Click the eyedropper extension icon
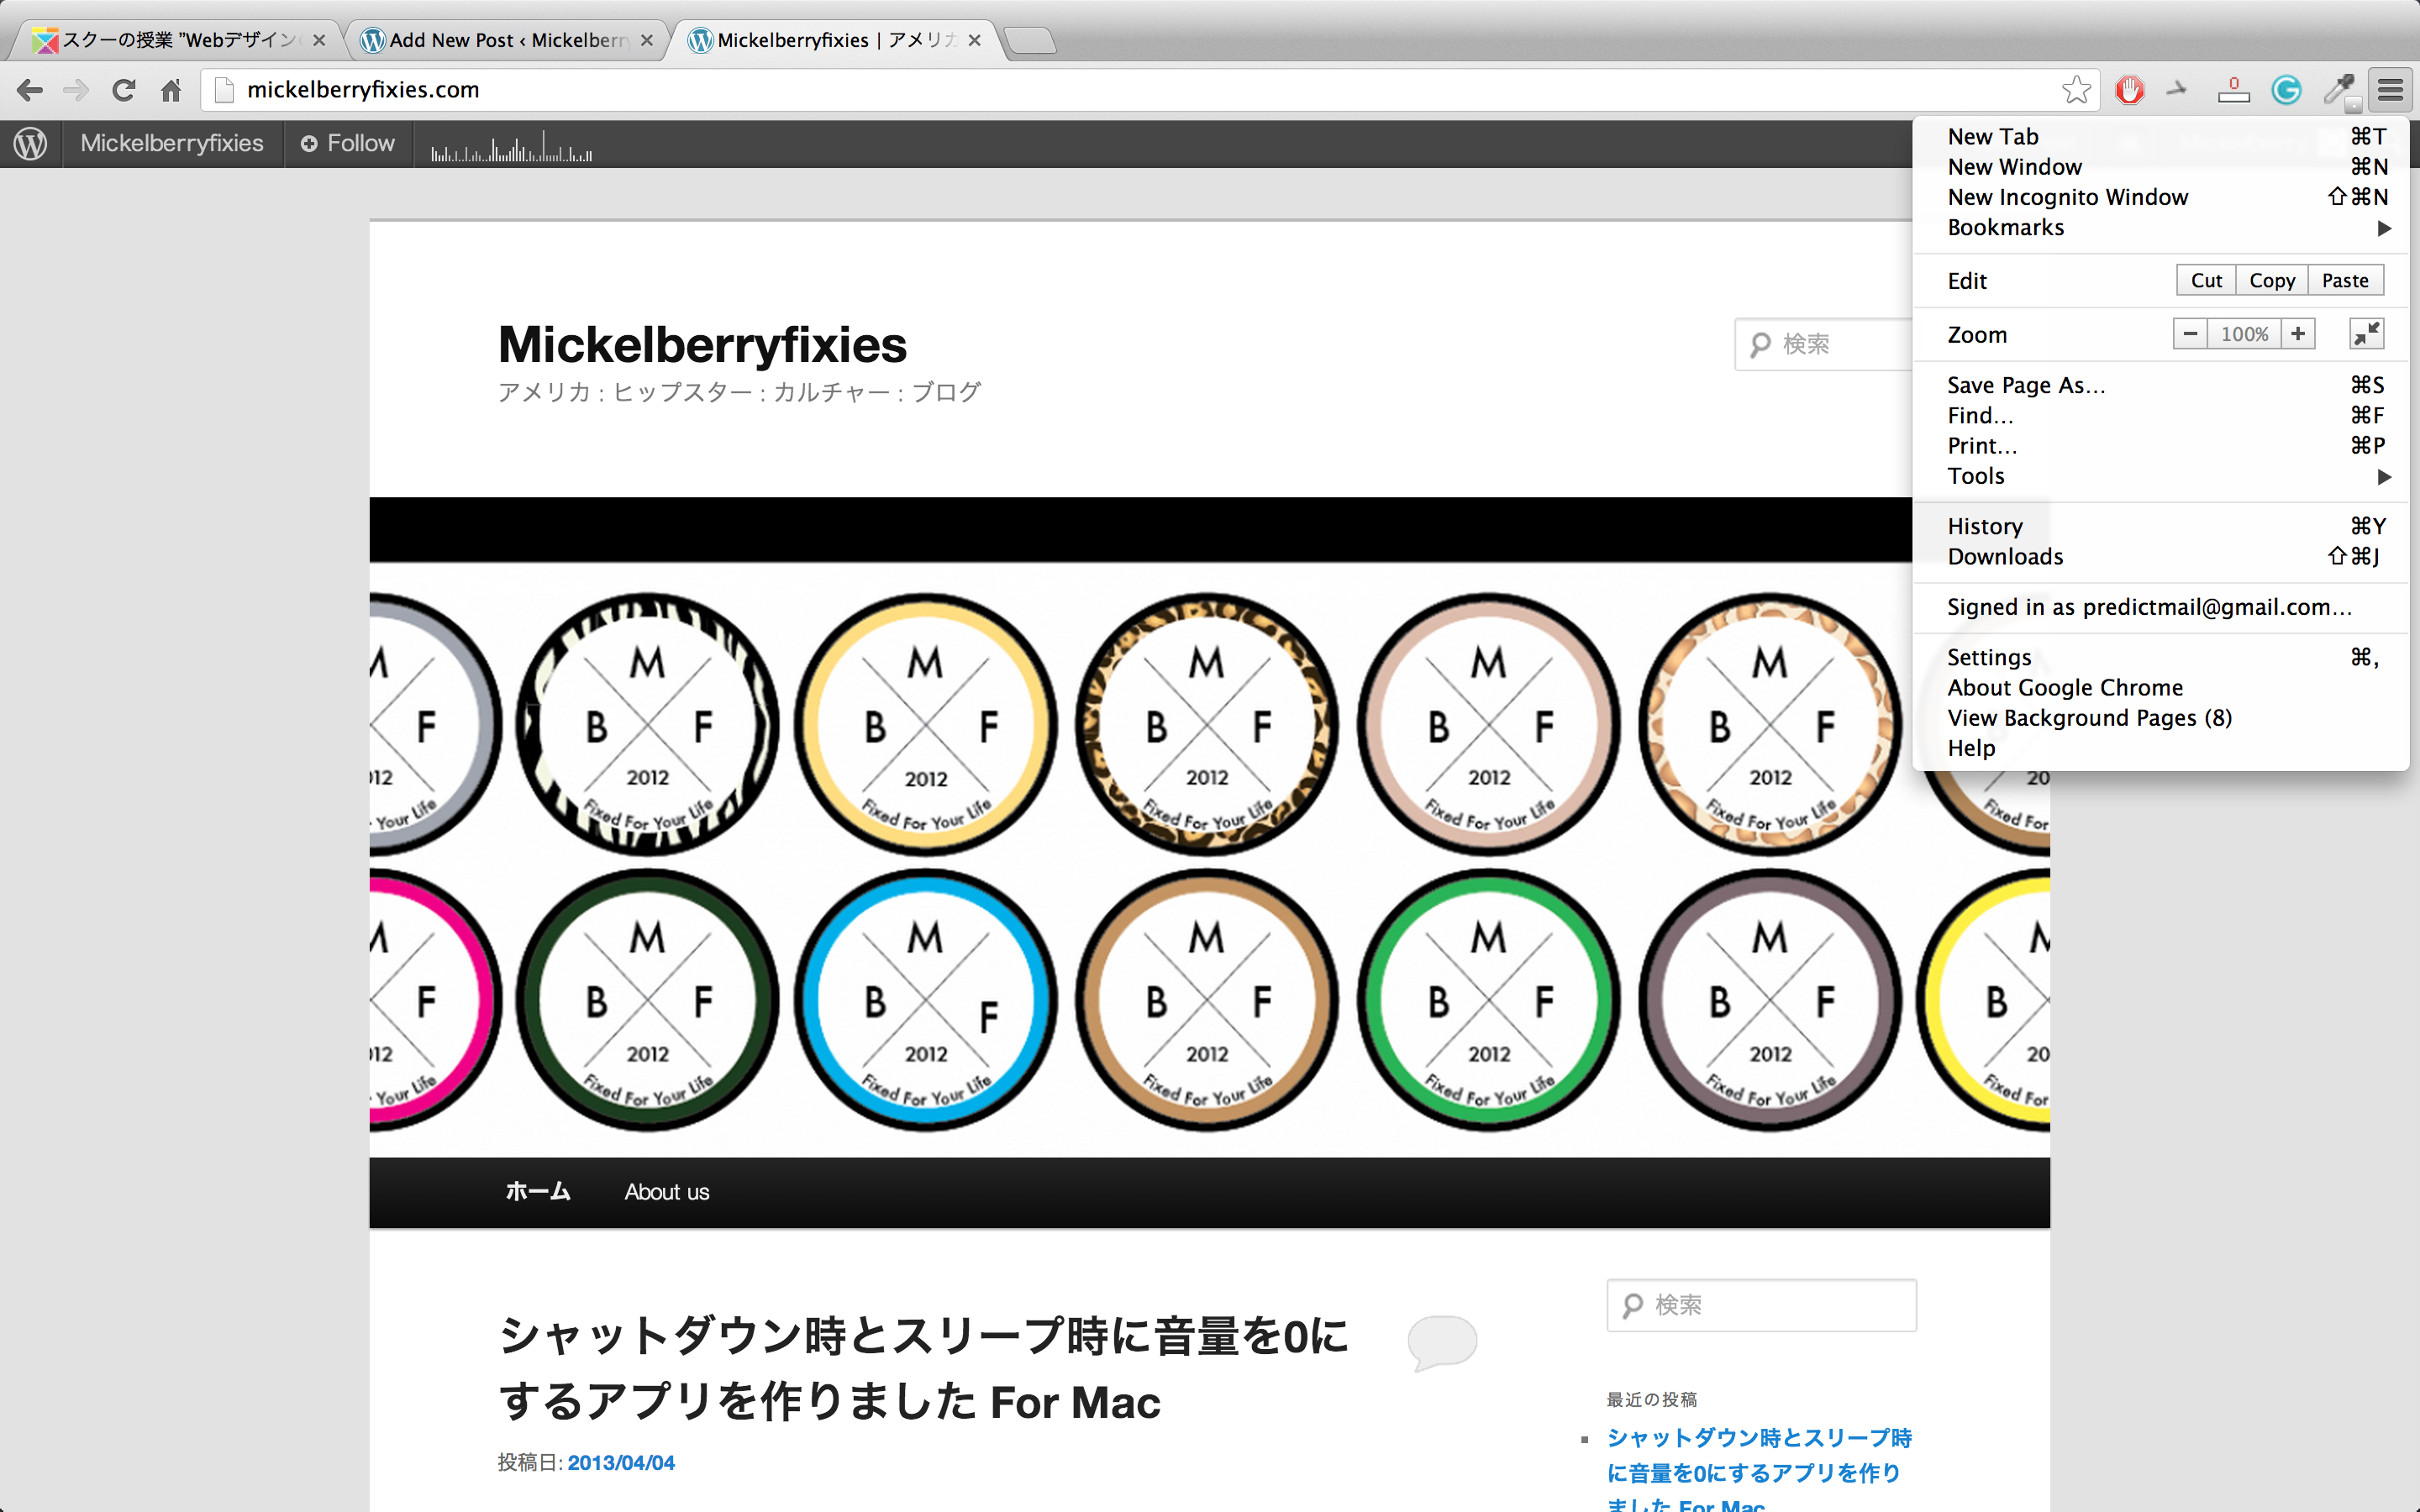The height and width of the screenshot is (1512, 2420). tap(2338, 90)
